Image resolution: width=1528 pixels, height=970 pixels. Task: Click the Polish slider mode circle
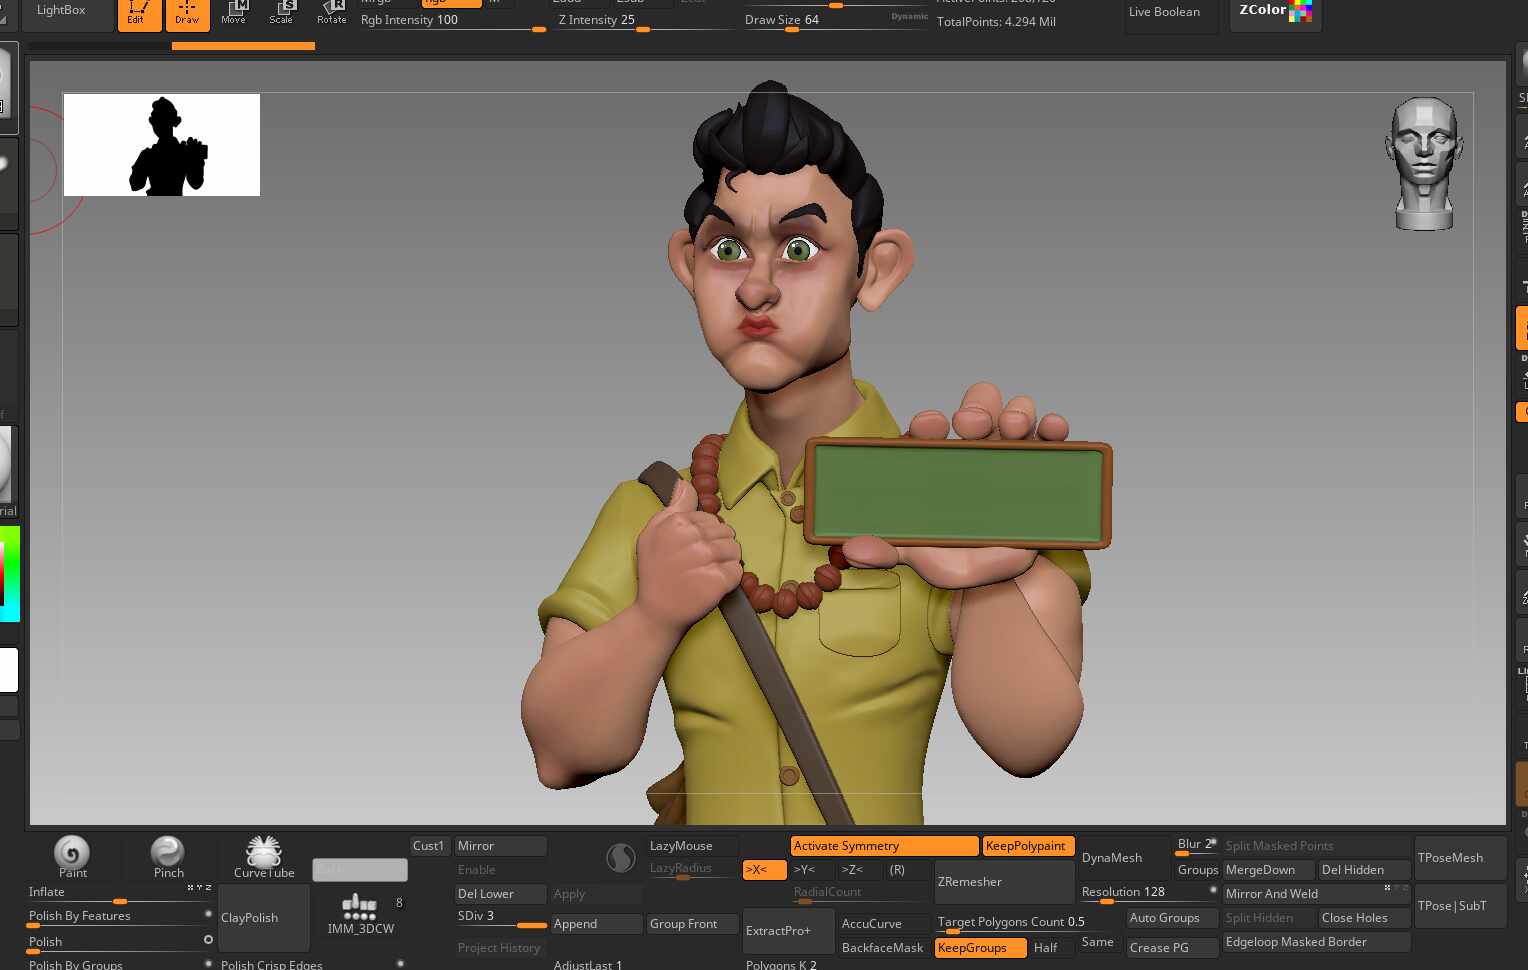(208, 940)
